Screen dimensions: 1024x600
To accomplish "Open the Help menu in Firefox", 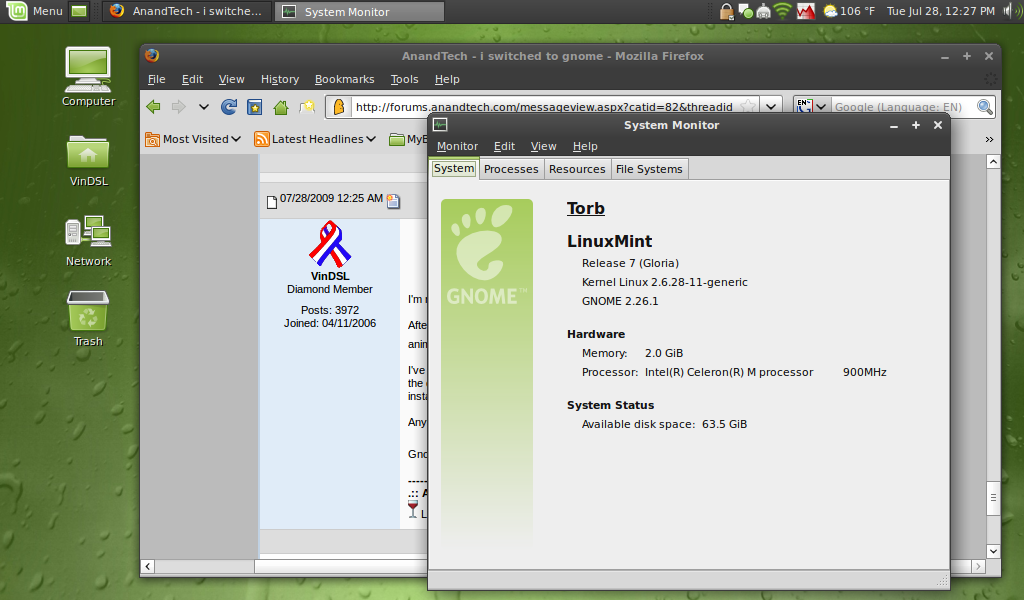I will (447, 79).
